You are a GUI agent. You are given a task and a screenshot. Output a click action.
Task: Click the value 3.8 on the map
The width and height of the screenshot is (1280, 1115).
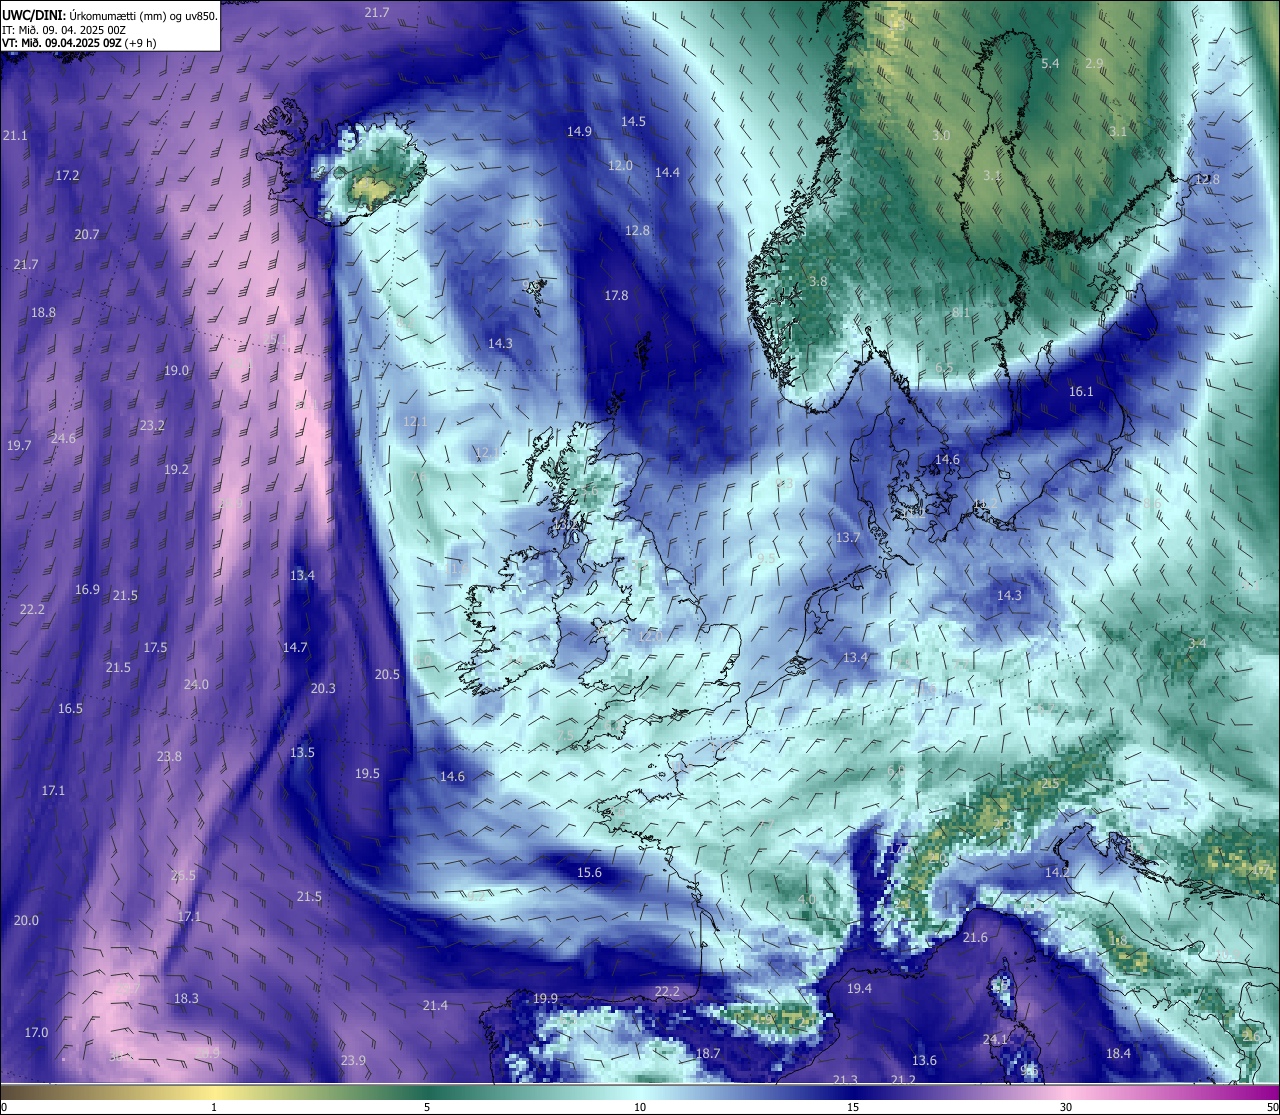pos(818,281)
